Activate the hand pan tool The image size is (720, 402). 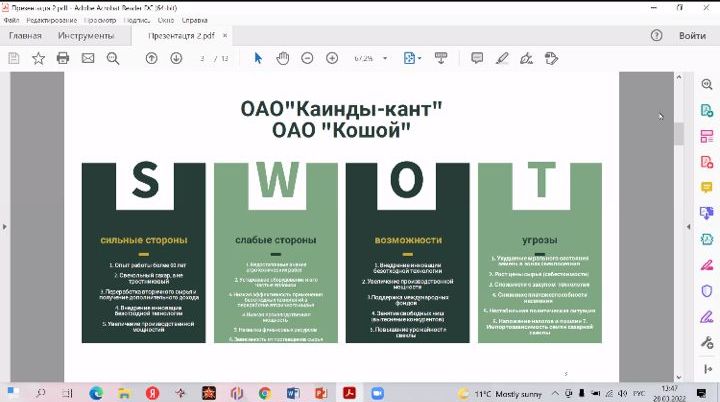(x=282, y=58)
